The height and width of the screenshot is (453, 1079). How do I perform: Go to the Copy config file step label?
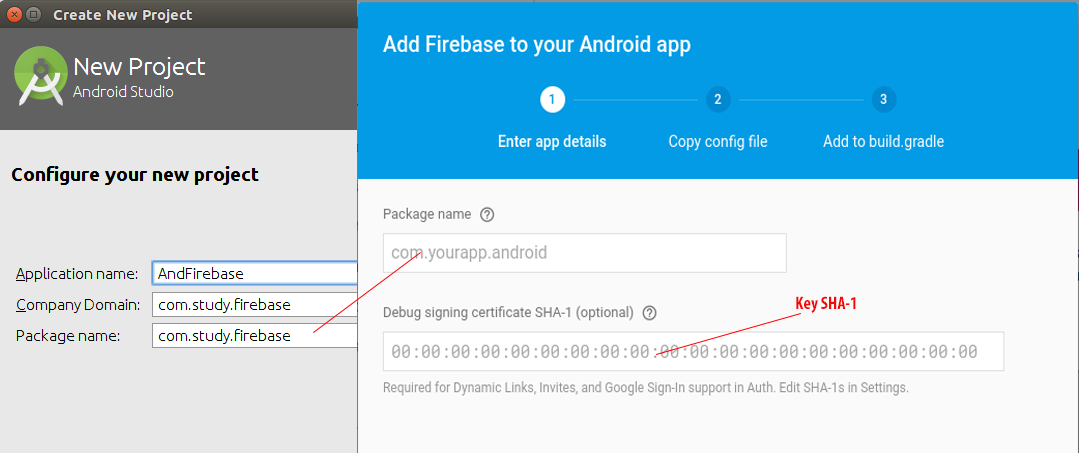718,142
